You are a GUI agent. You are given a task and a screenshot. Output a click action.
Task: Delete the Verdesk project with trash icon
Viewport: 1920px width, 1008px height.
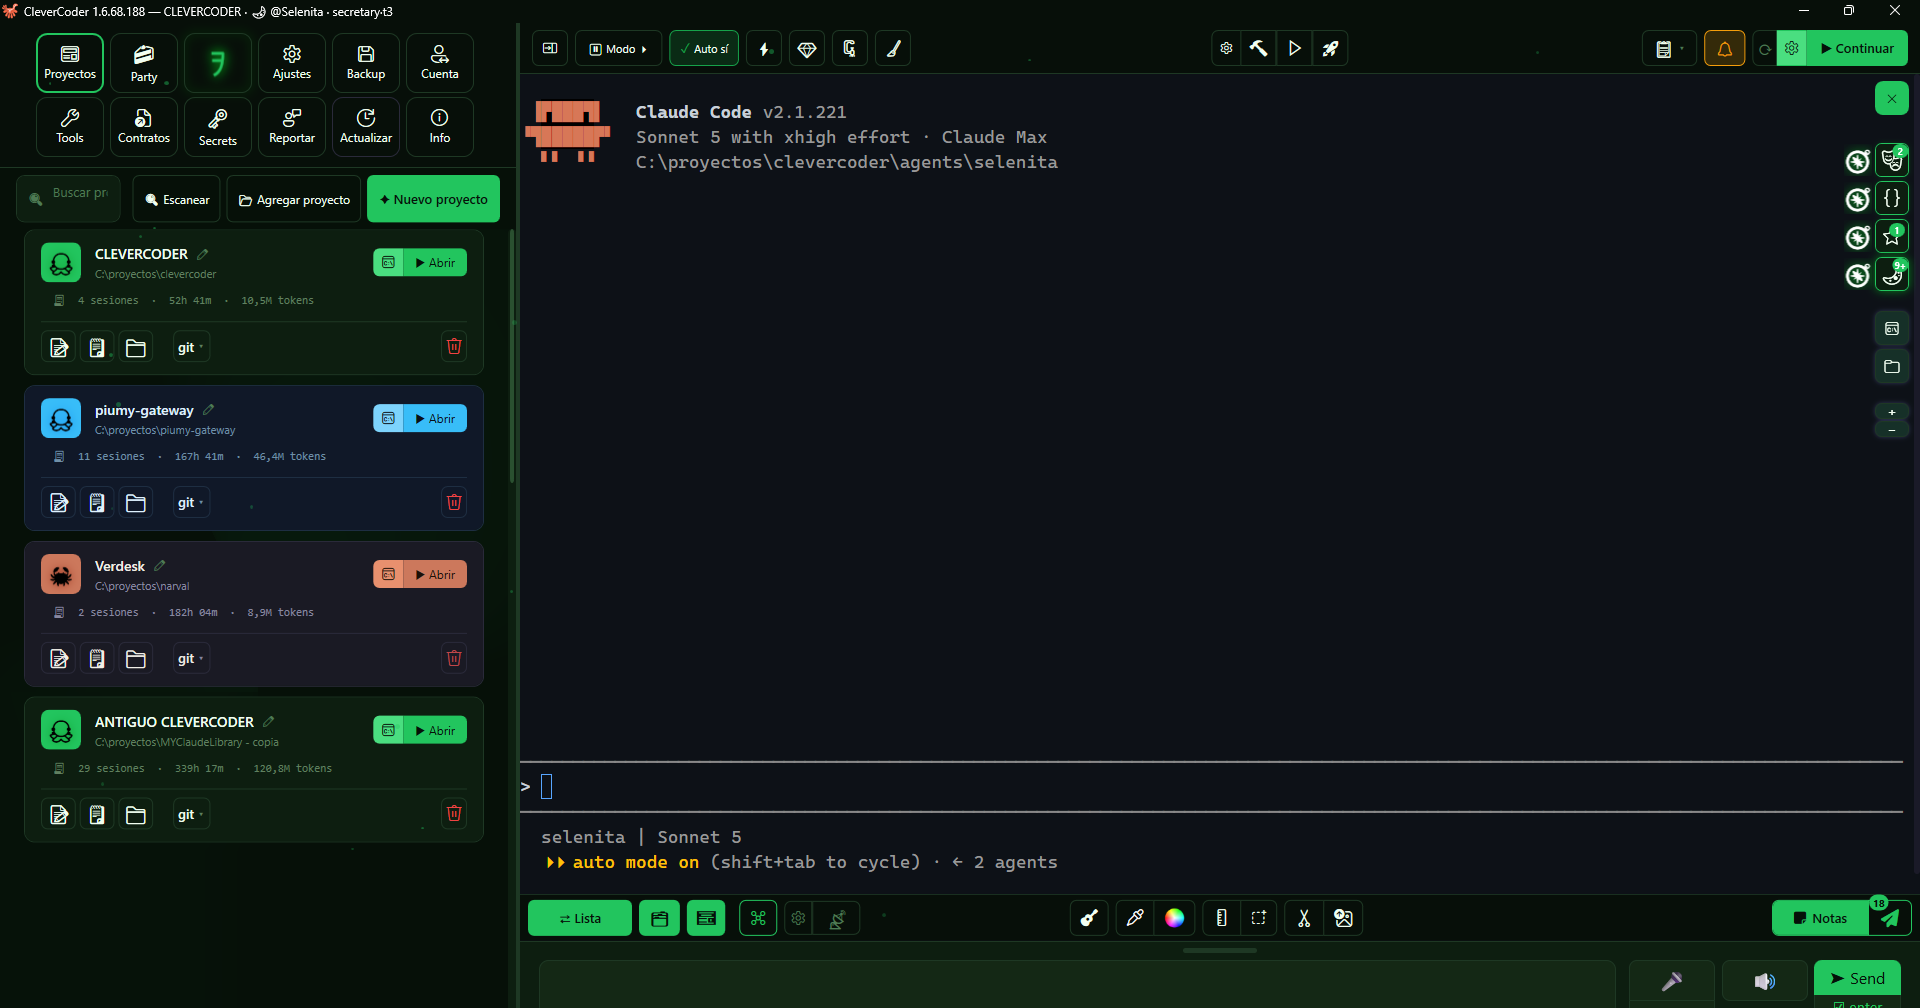[x=454, y=658]
